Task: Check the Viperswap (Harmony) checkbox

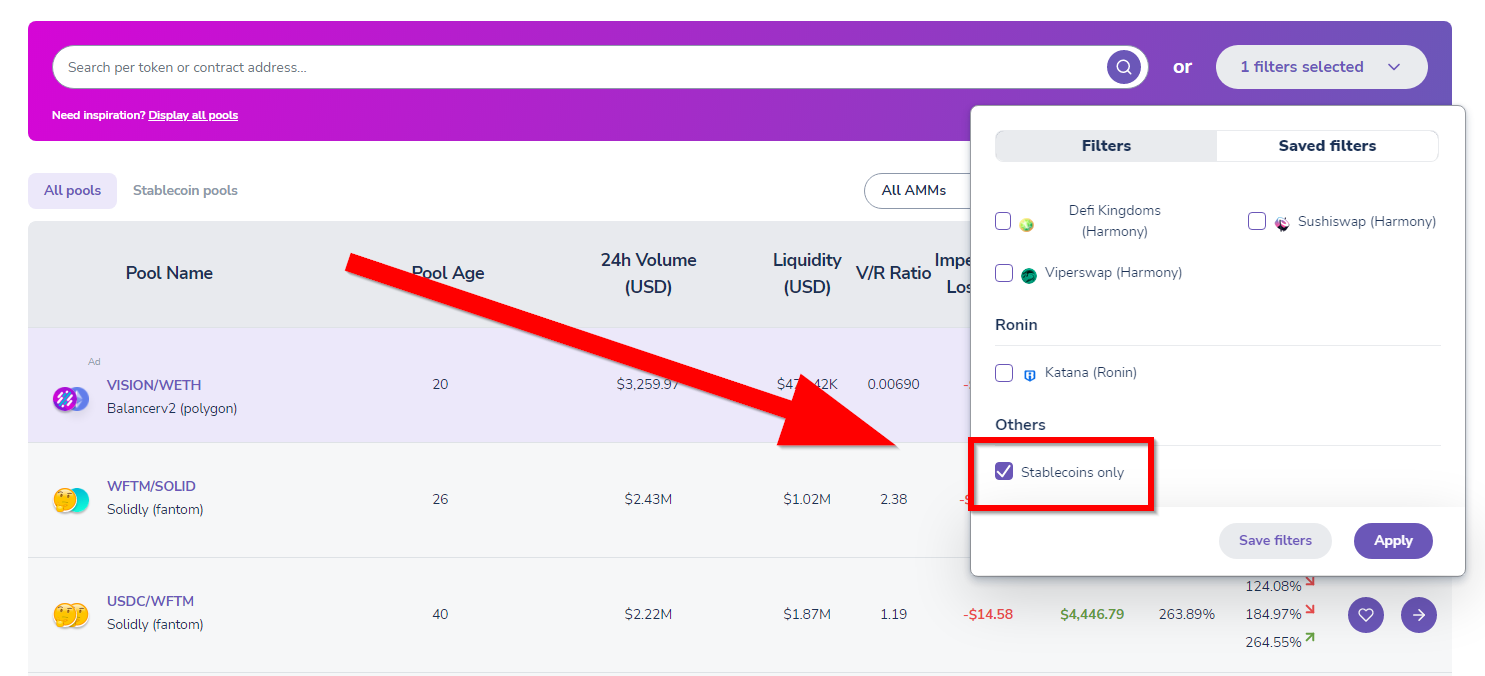Action: 1004,272
